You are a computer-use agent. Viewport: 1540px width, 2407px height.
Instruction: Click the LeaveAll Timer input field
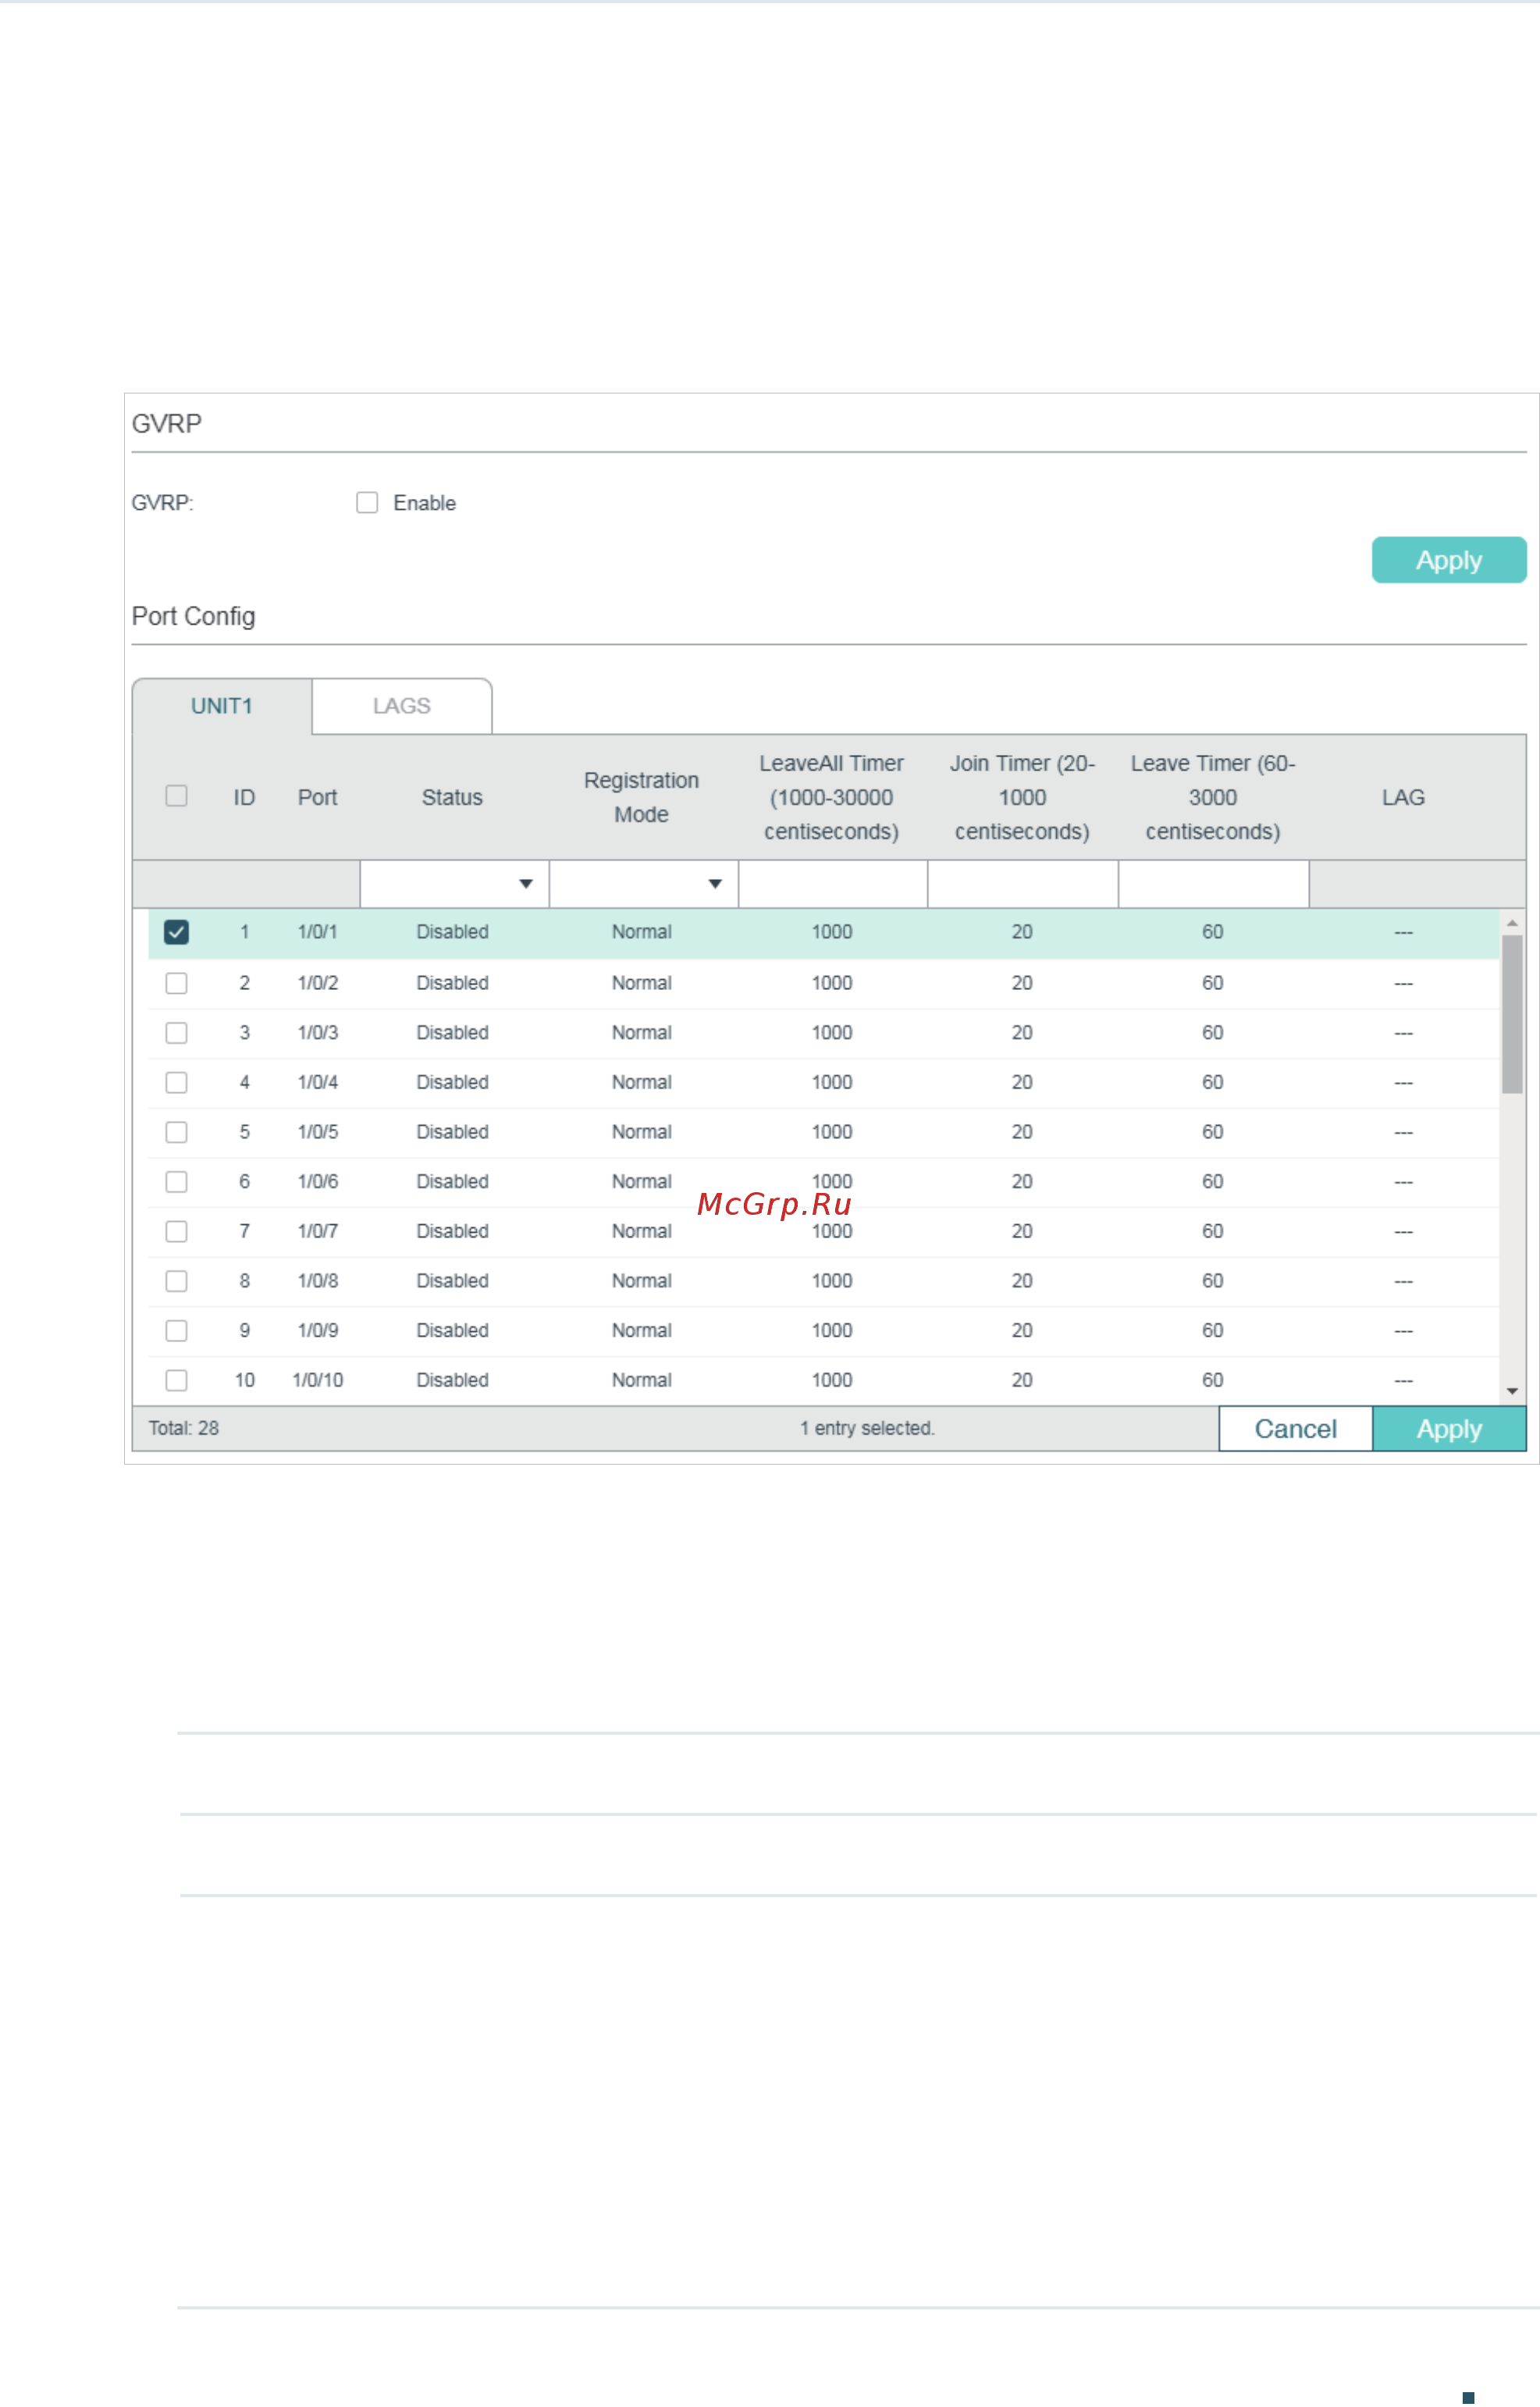pyautogui.click(x=833, y=884)
